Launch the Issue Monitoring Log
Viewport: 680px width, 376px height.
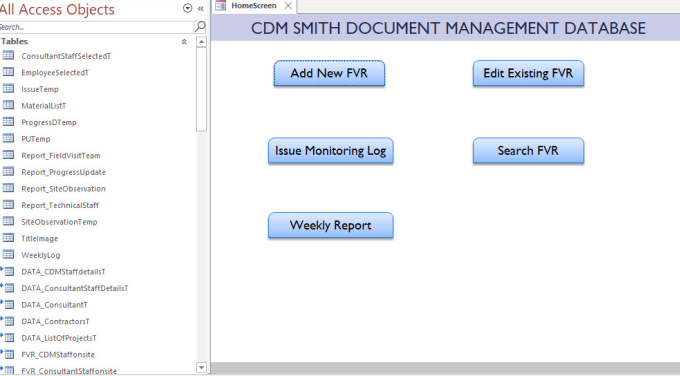[x=330, y=151]
